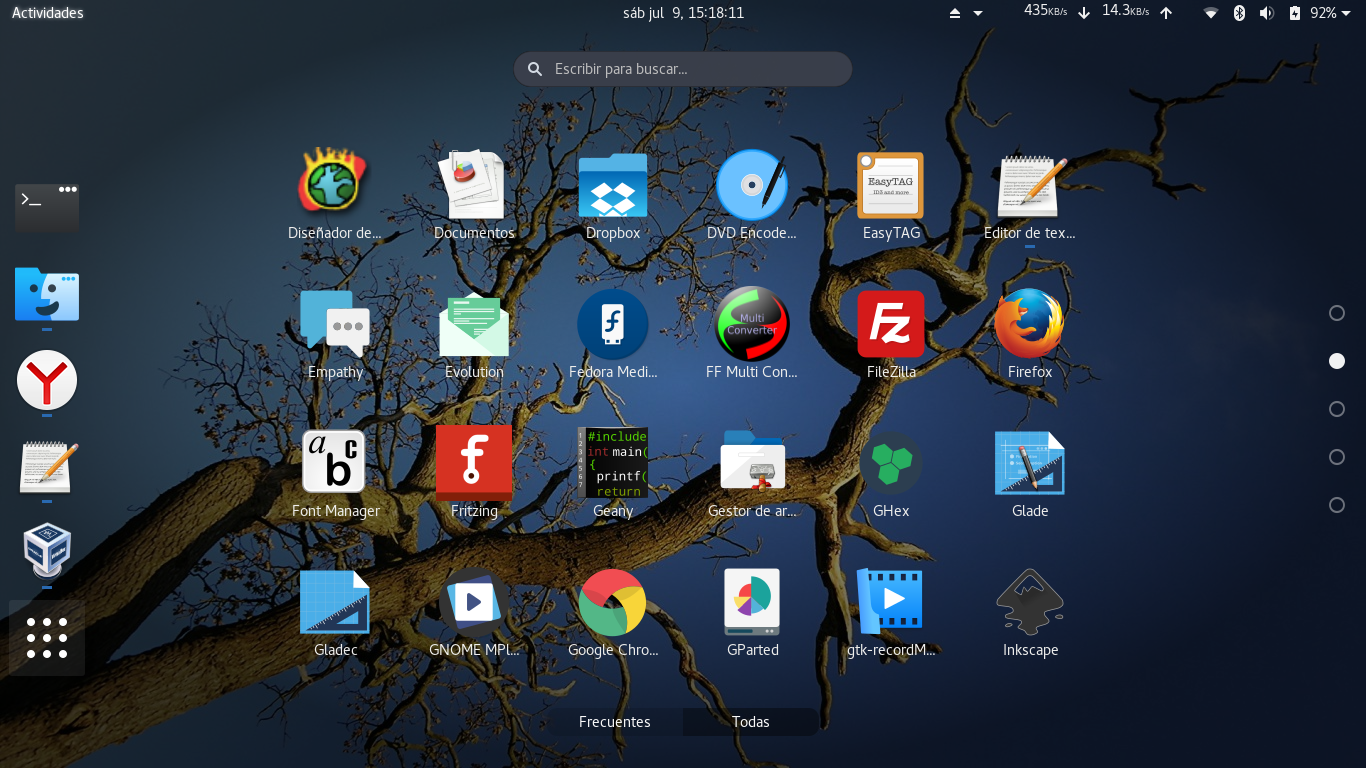1366x768 pixels.
Task: Click the Bluetooth status icon
Action: coord(1239,13)
